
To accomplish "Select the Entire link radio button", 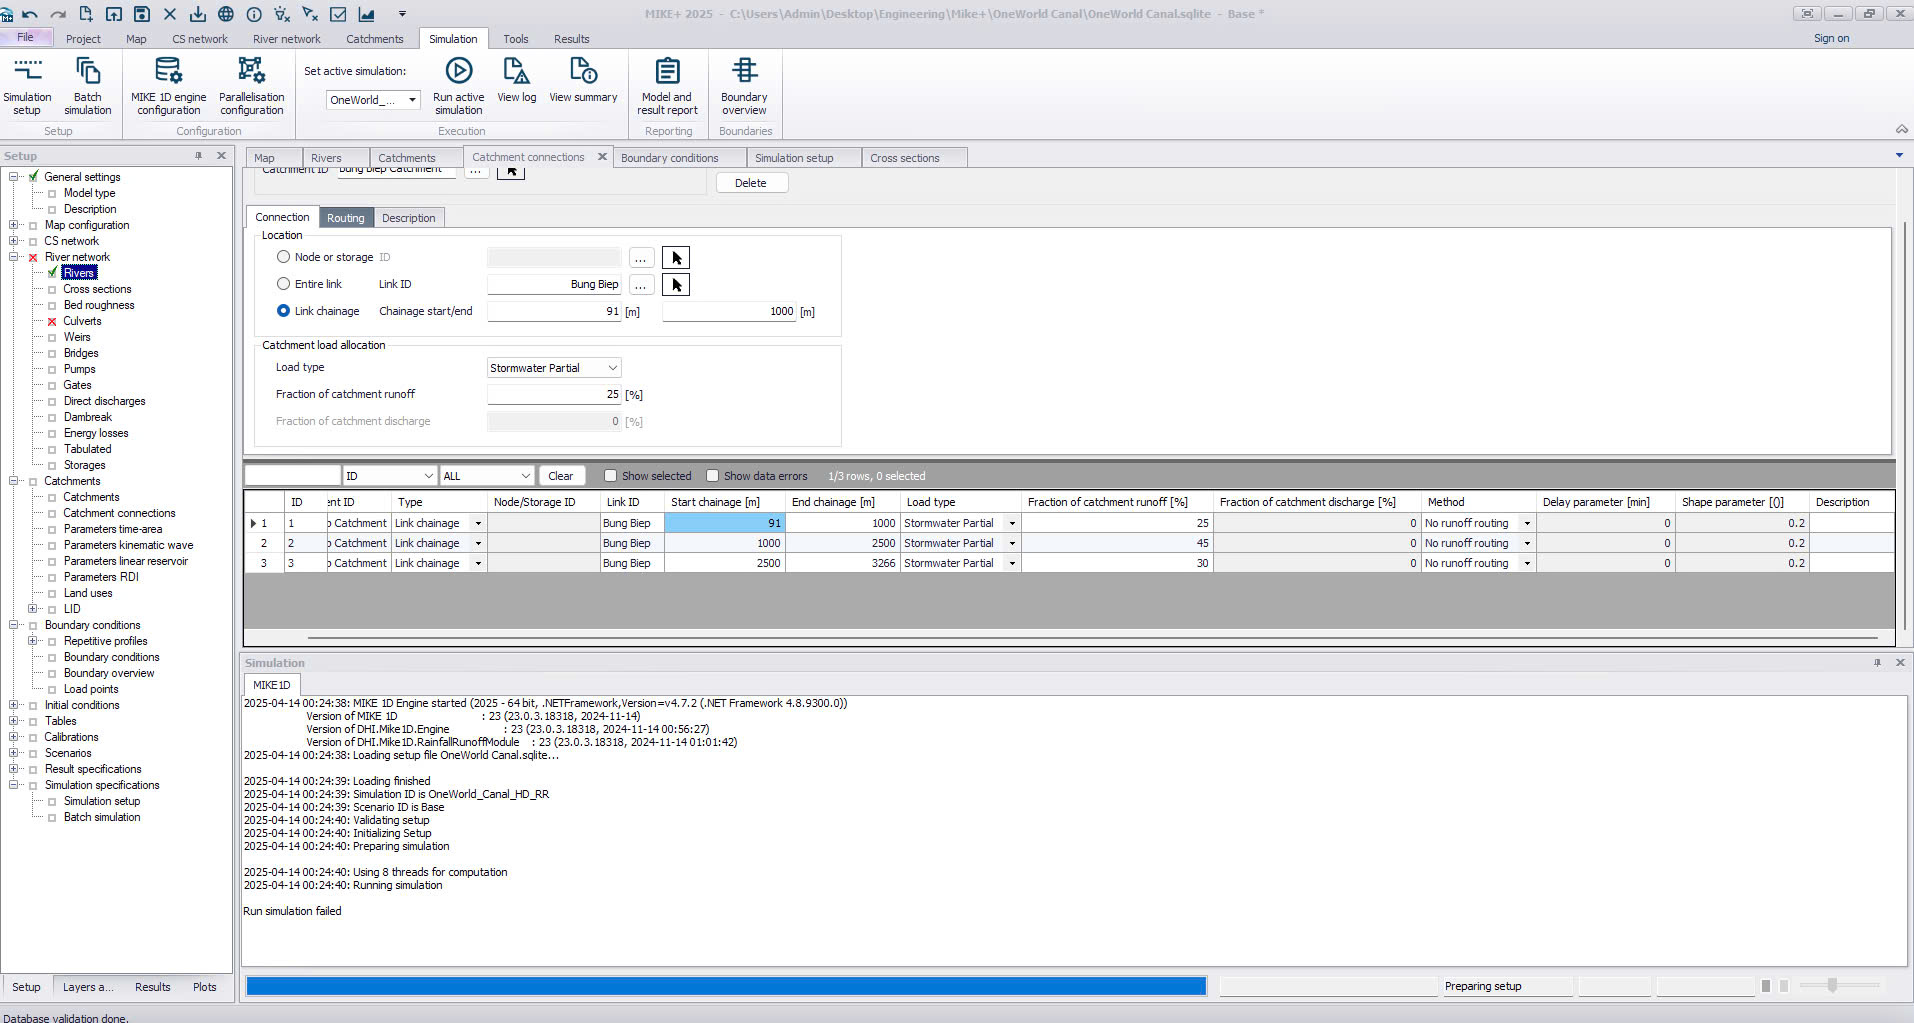I will coord(284,284).
